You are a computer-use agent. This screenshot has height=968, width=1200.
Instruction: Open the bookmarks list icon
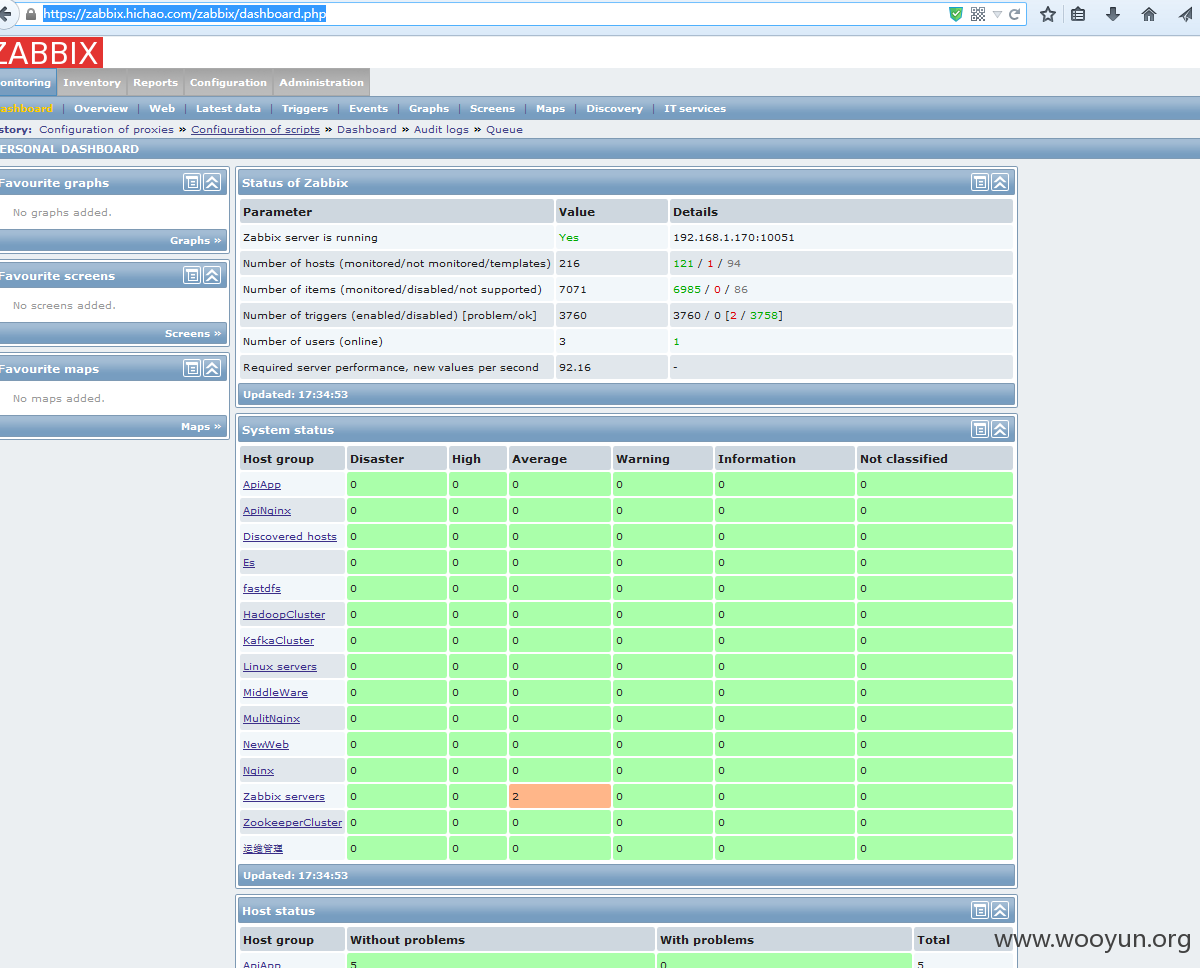click(1078, 14)
